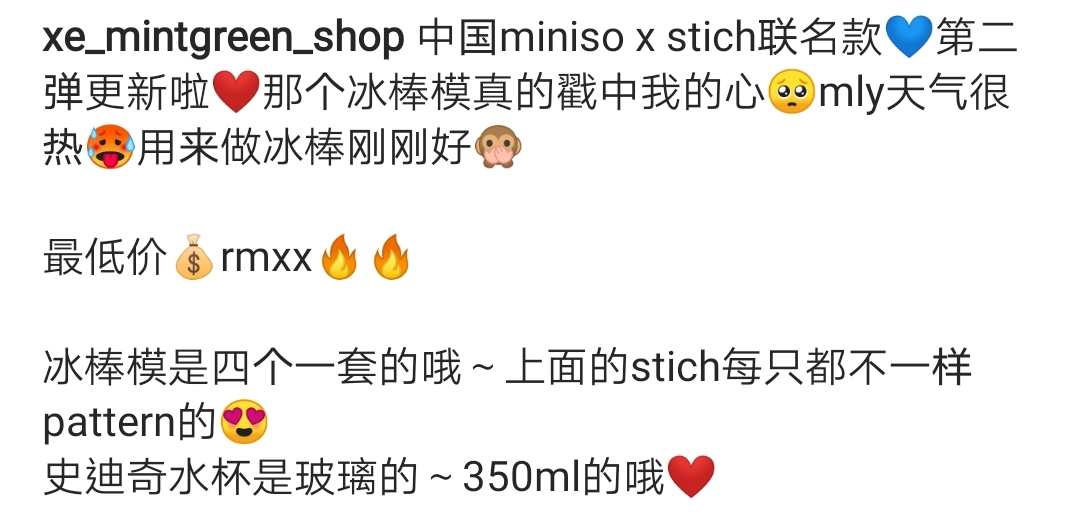The height and width of the screenshot is (515, 1080).
Task: Click the money bag emoji
Action: click(194, 257)
